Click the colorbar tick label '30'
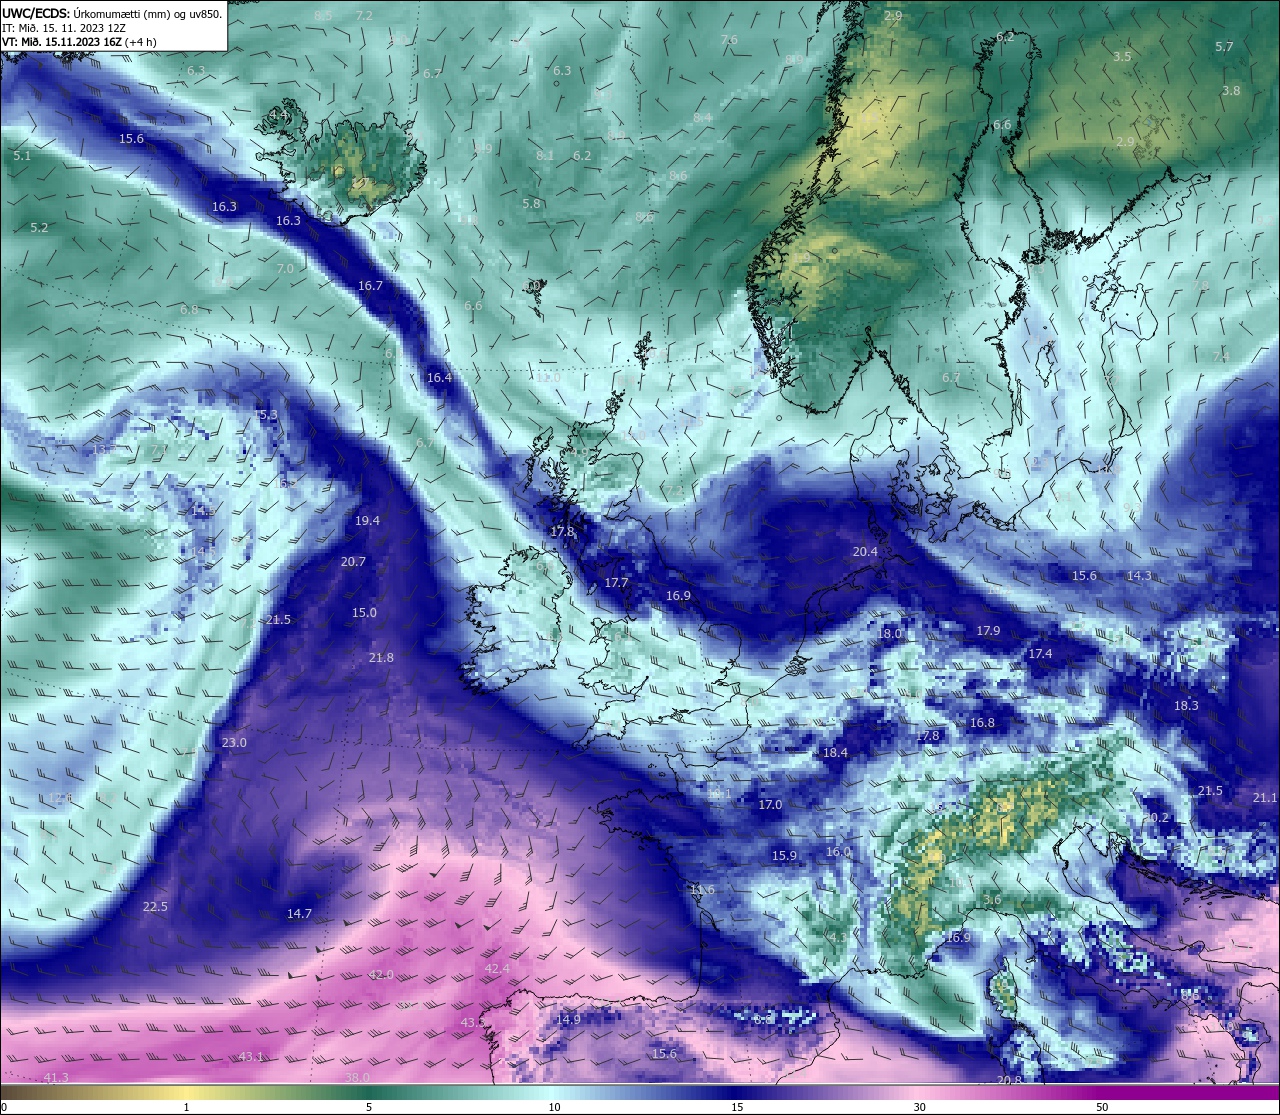The width and height of the screenshot is (1280, 1115). pos(919,1107)
